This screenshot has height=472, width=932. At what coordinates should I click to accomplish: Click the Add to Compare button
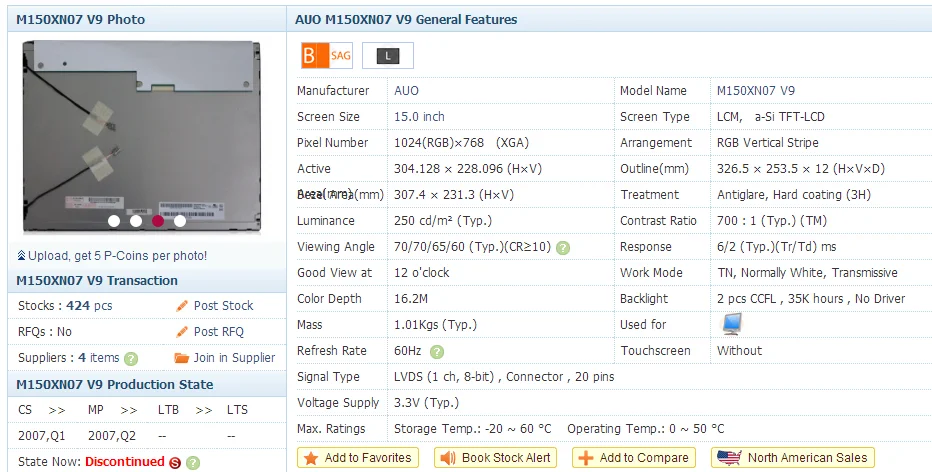[634, 458]
